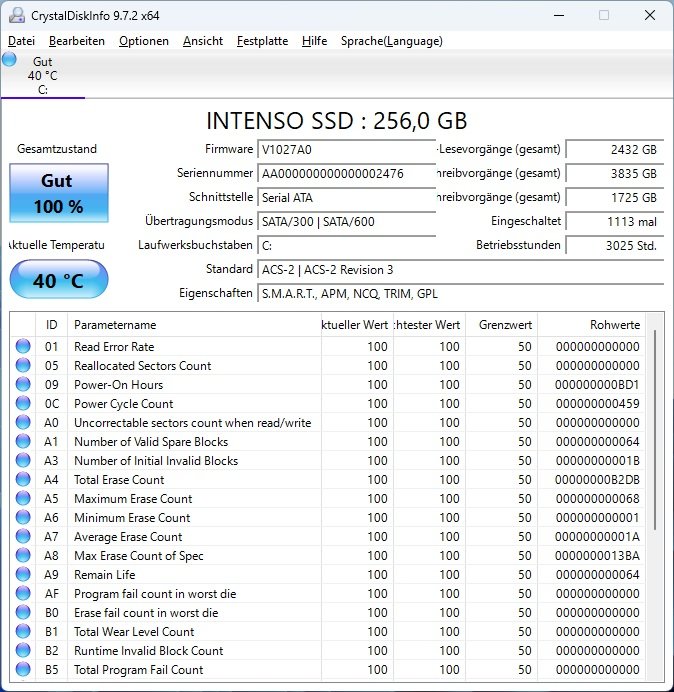This screenshot has height=692, width=674.
Task: Click the Eingeschaltet value 1113 mal
Action: [614, 221]
